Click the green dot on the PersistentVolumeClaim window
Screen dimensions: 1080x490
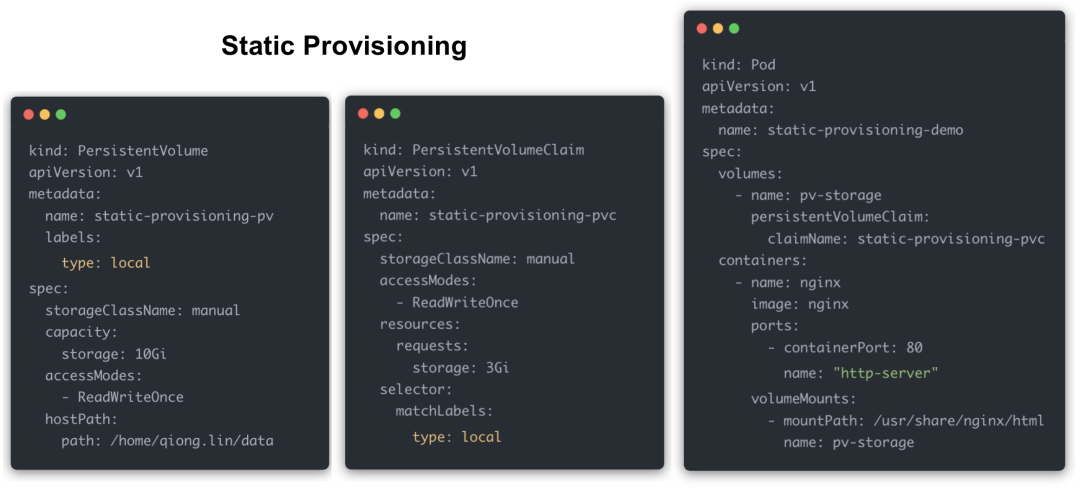[395, 113]
